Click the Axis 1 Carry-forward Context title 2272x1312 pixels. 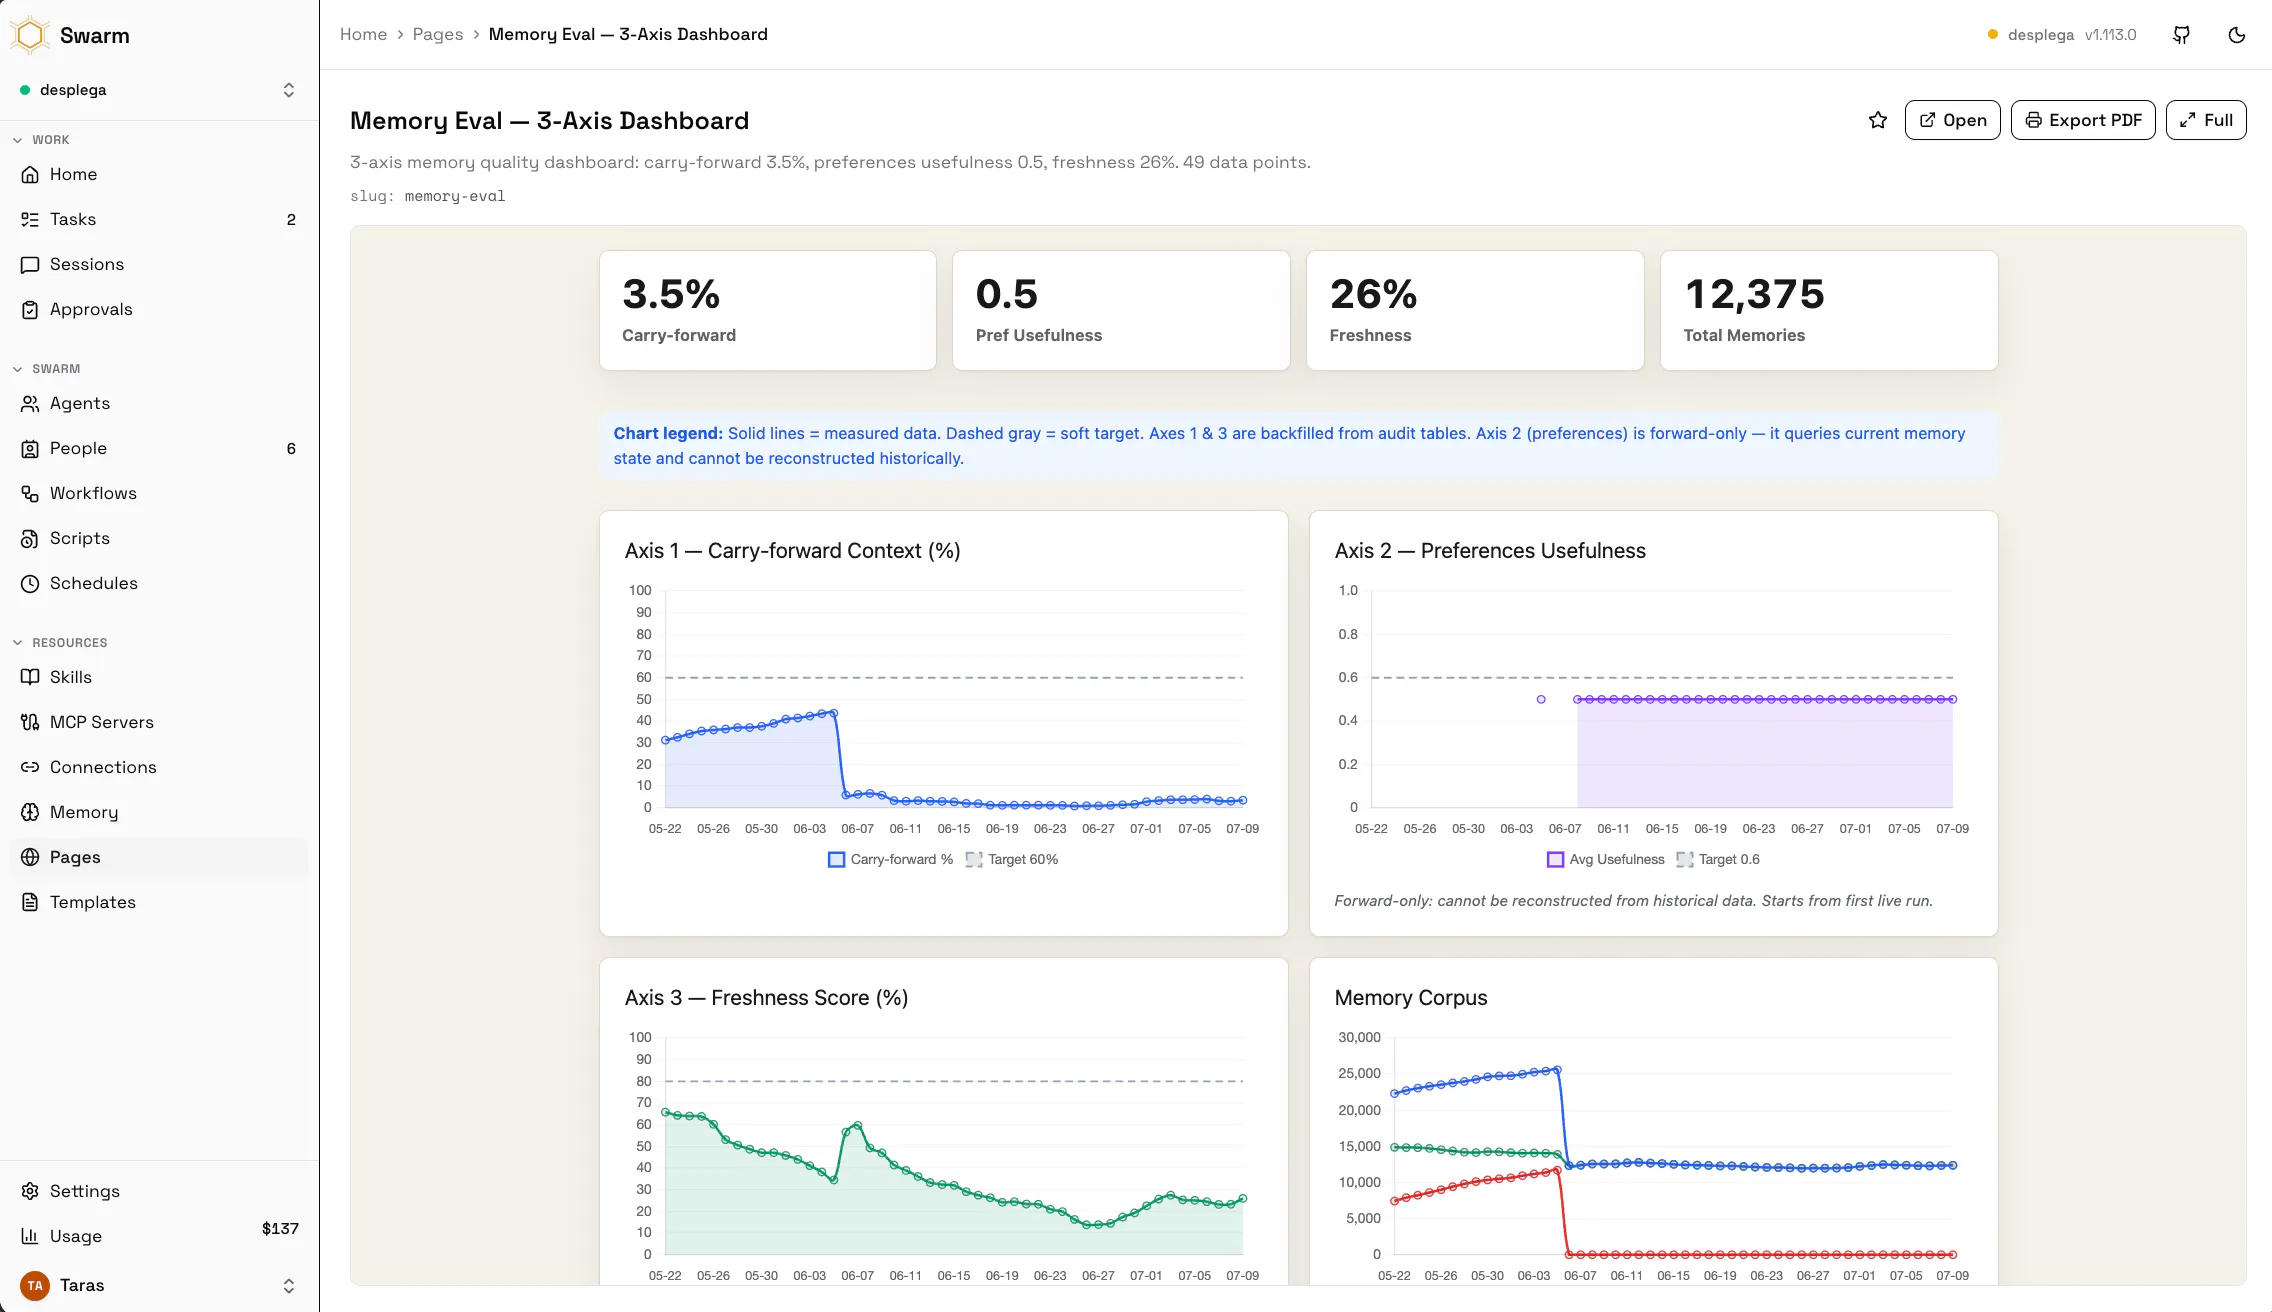(793, 551)
